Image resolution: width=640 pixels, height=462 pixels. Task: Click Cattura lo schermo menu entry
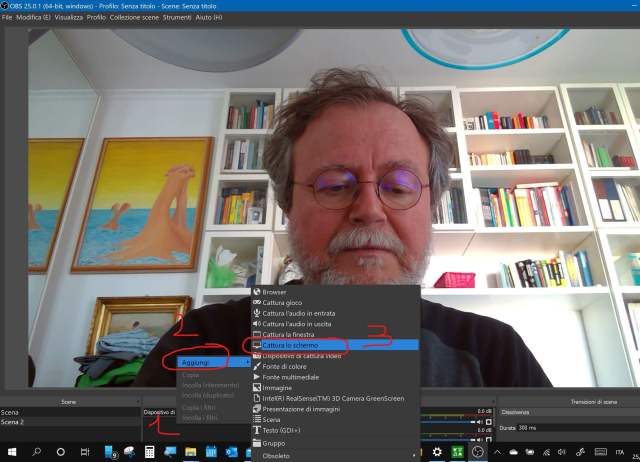pos(290,345)
